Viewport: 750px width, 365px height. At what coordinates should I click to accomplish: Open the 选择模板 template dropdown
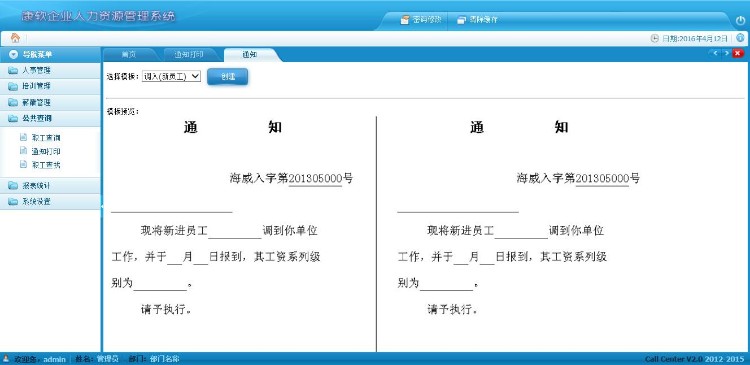click(171, 76)
